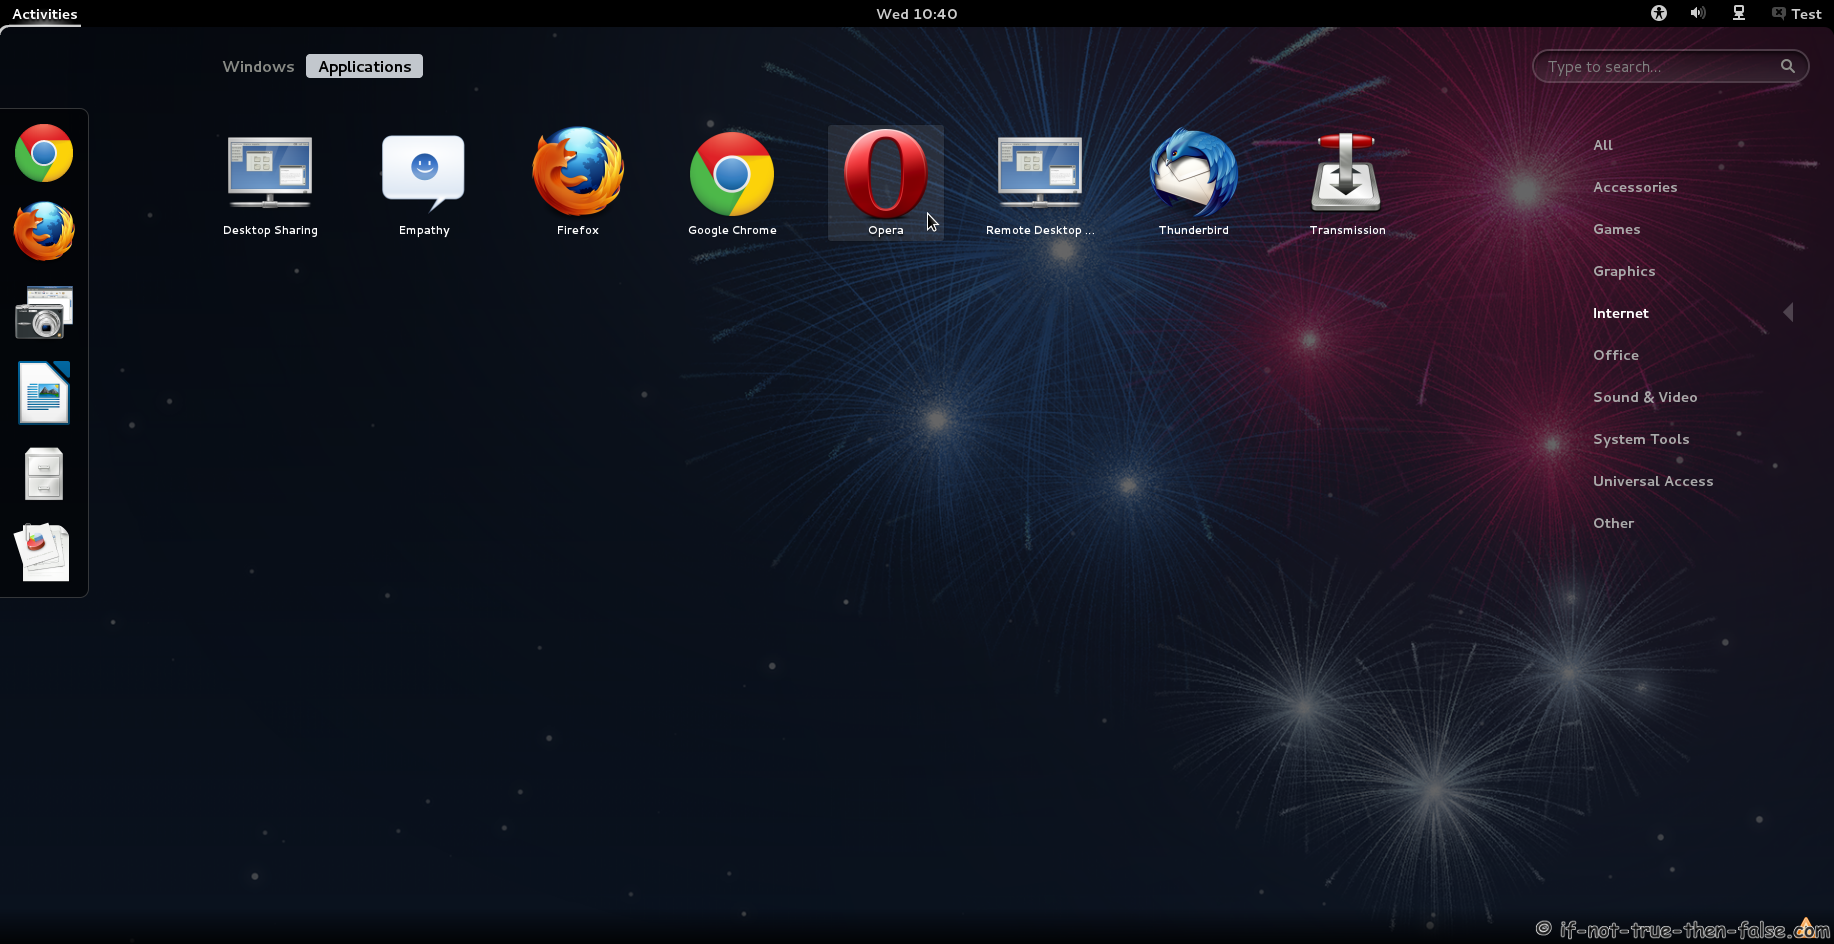Open the Universal Access menu in top bar
Image resolution: width=1834 pixels, height=944 pixels.
[1659, 13]
